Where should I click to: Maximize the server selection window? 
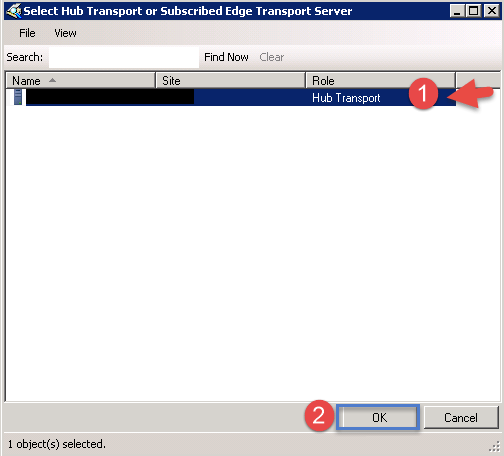coord(473,11)
